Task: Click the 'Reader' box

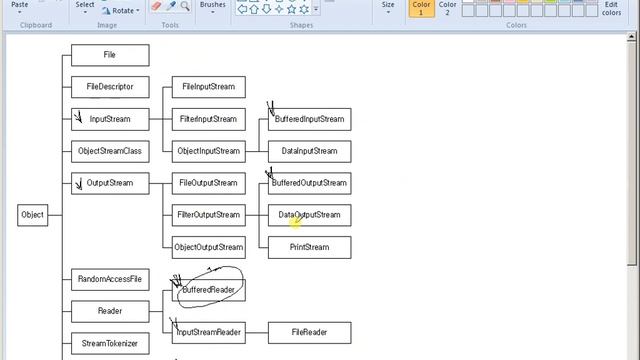Action: pyautogui.click(x=110, y=311)
